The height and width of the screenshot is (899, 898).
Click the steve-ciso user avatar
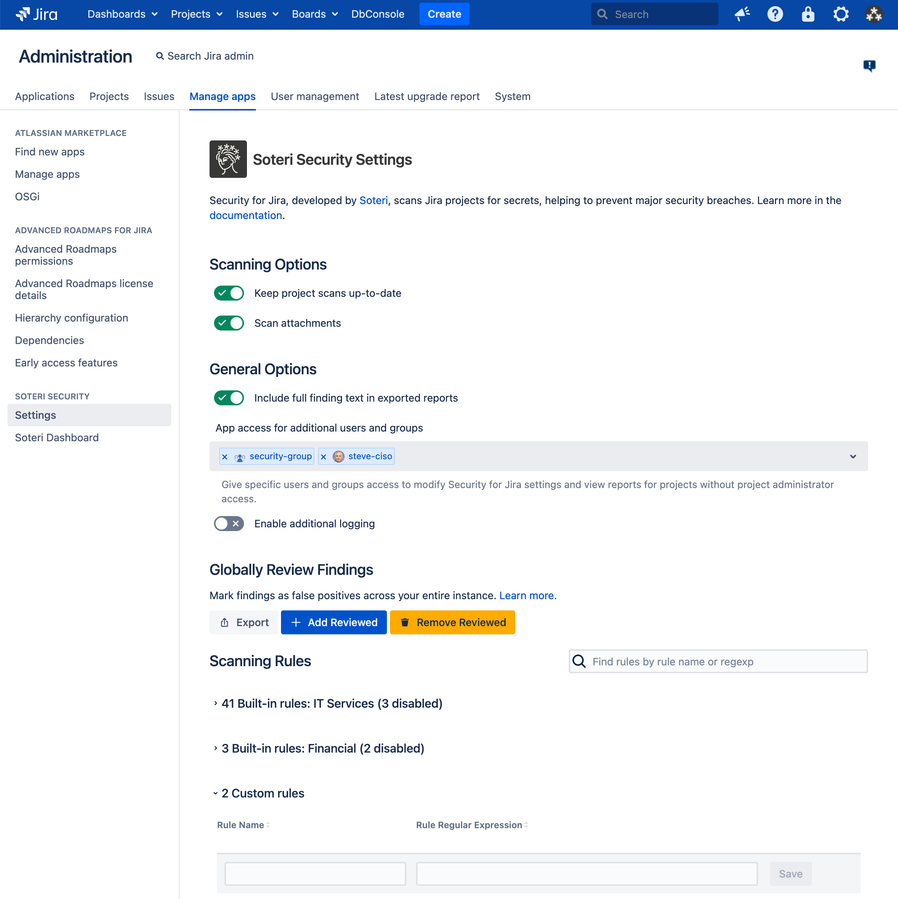(x=338, y=456)
